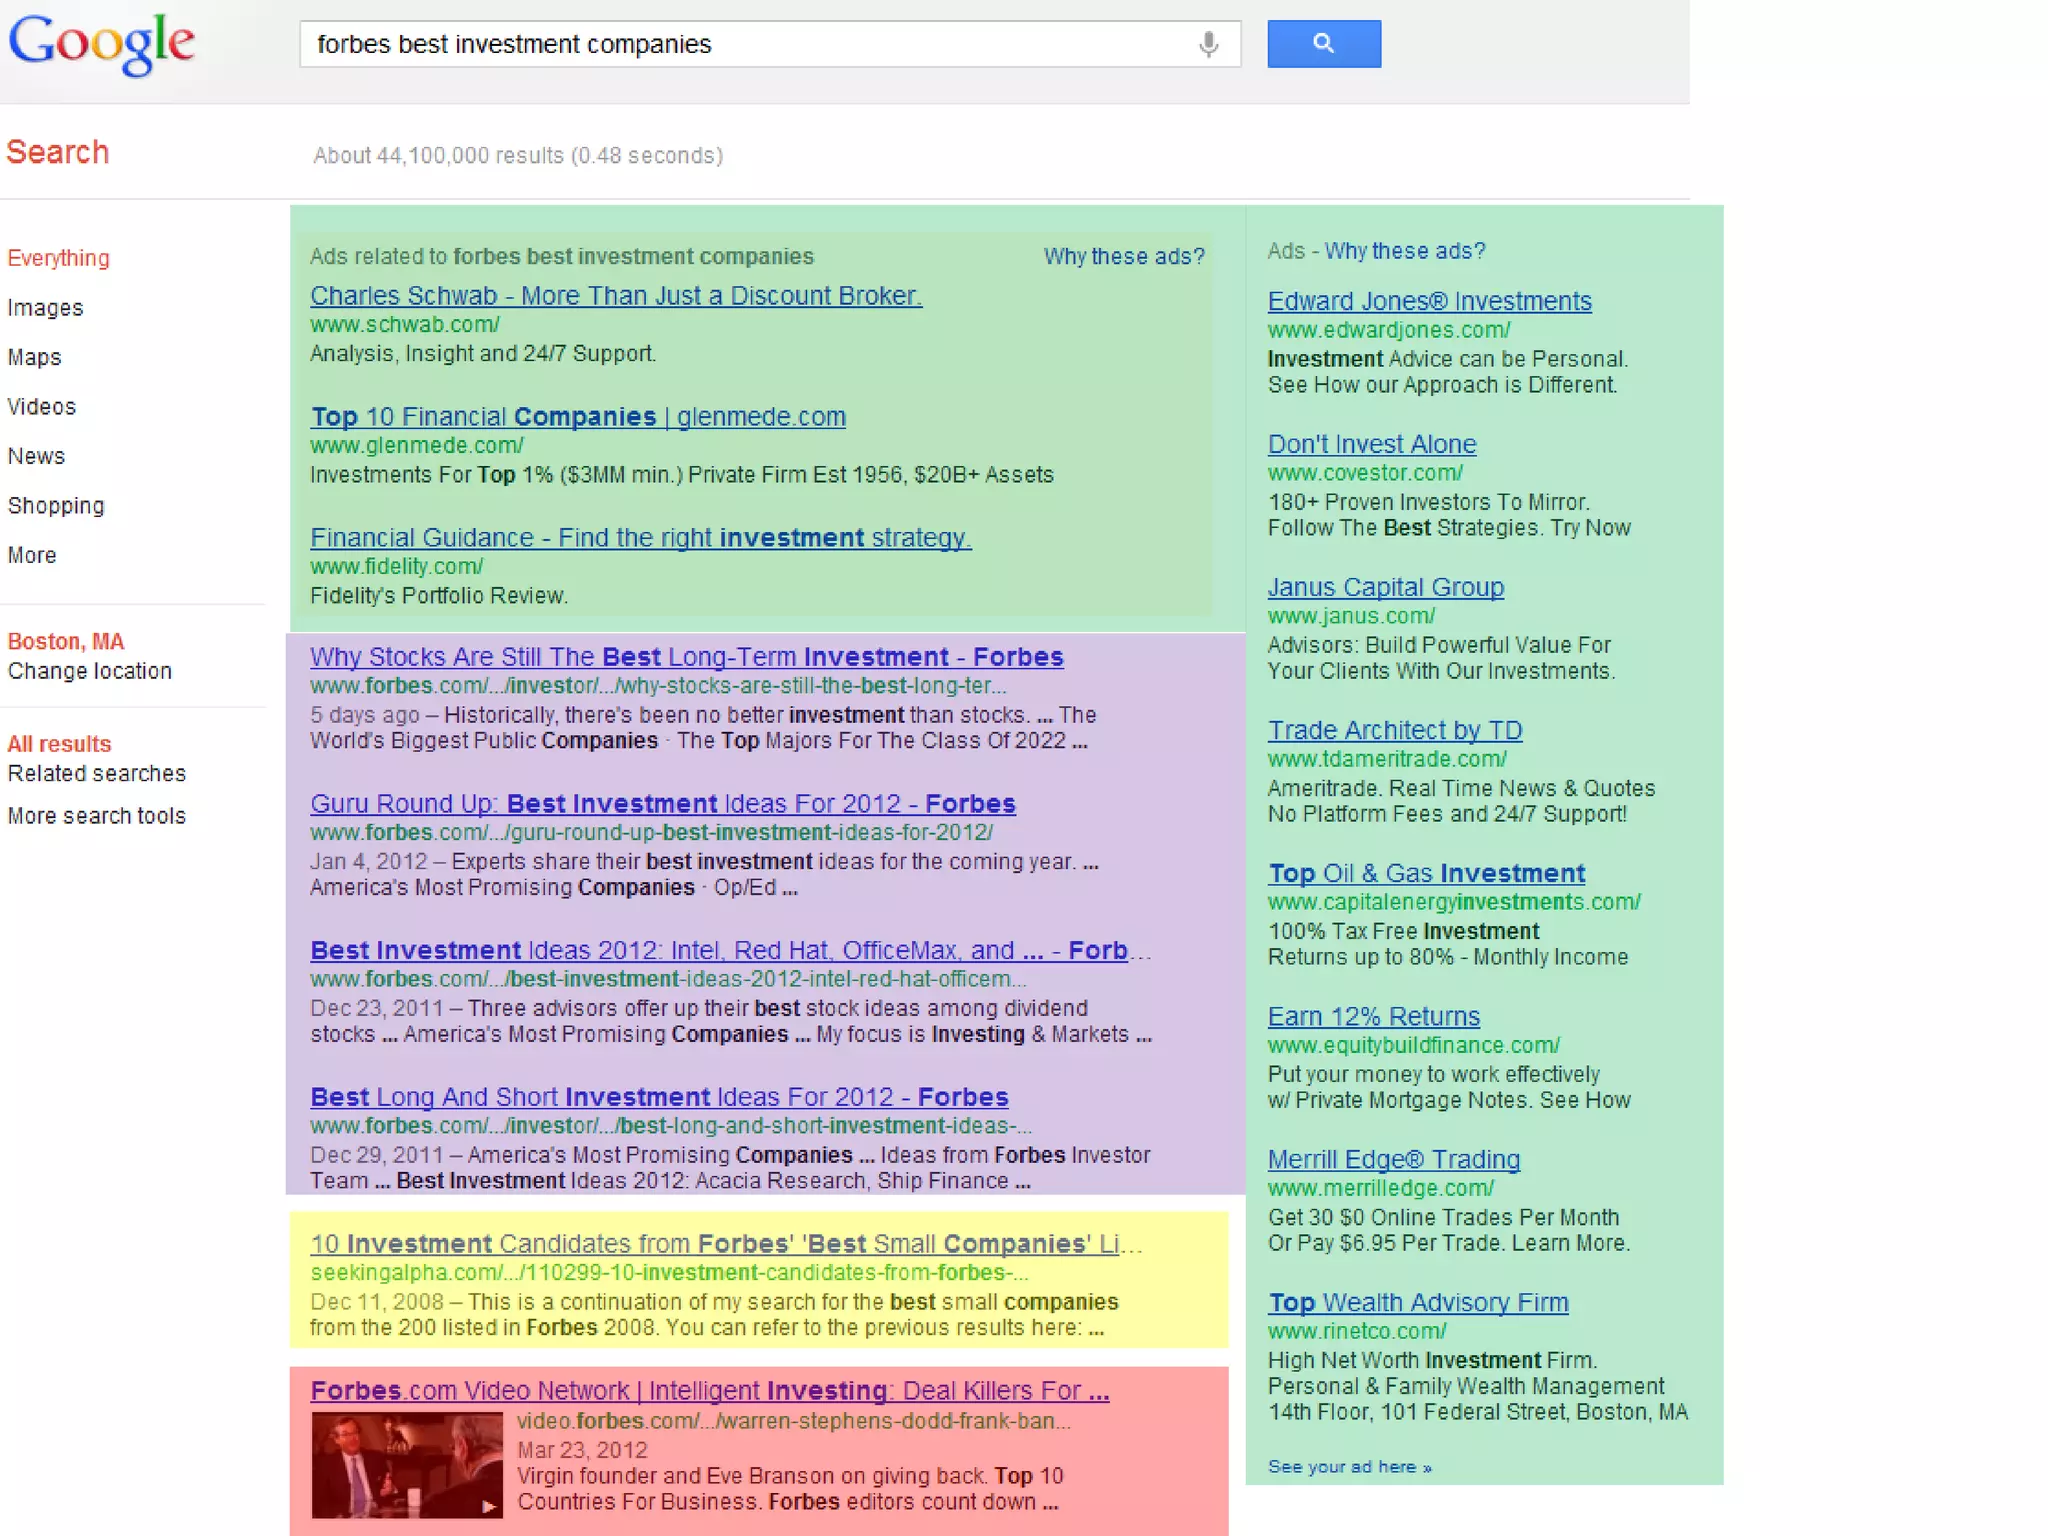Open the Edward Jones Investments ad
The height and width of the screenshot is (1536, 2048).
coord(1429,301)
